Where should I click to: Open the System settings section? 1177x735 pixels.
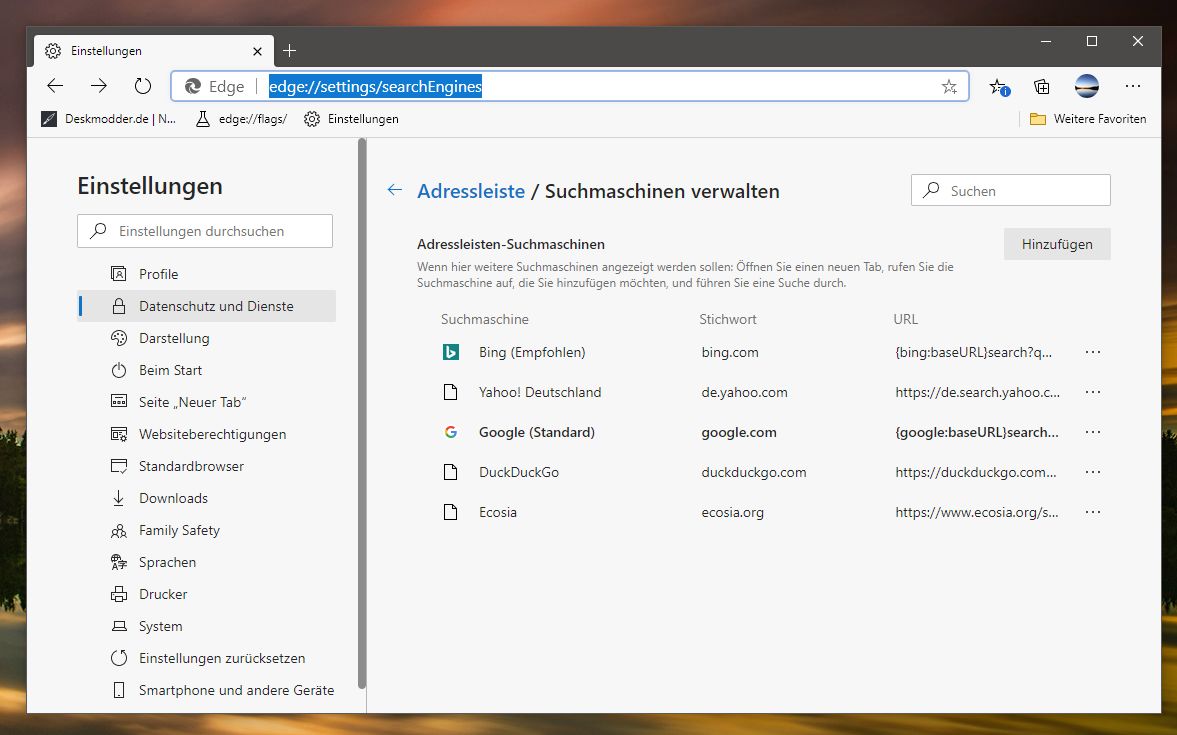click(x=206, y=626)
